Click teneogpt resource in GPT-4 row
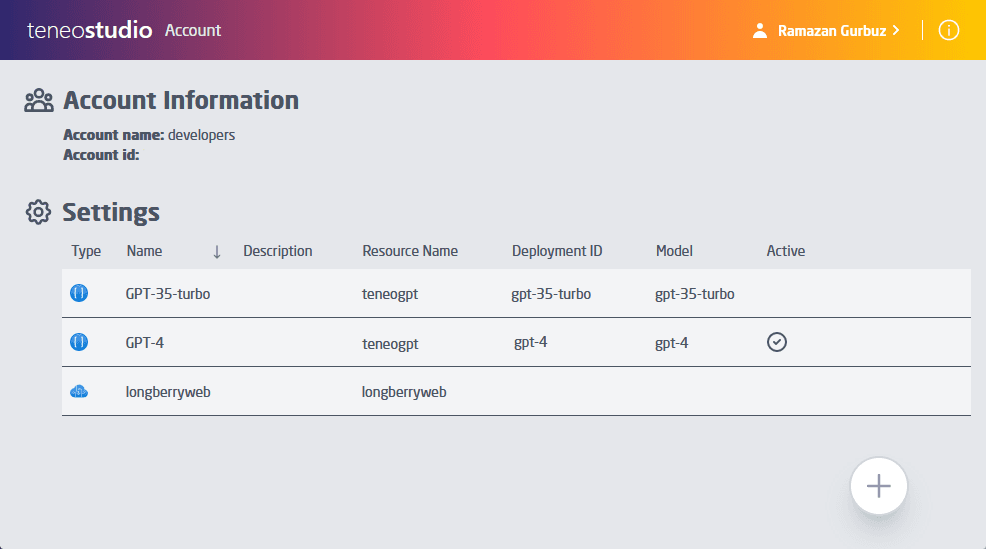 [x=390, y=344]
